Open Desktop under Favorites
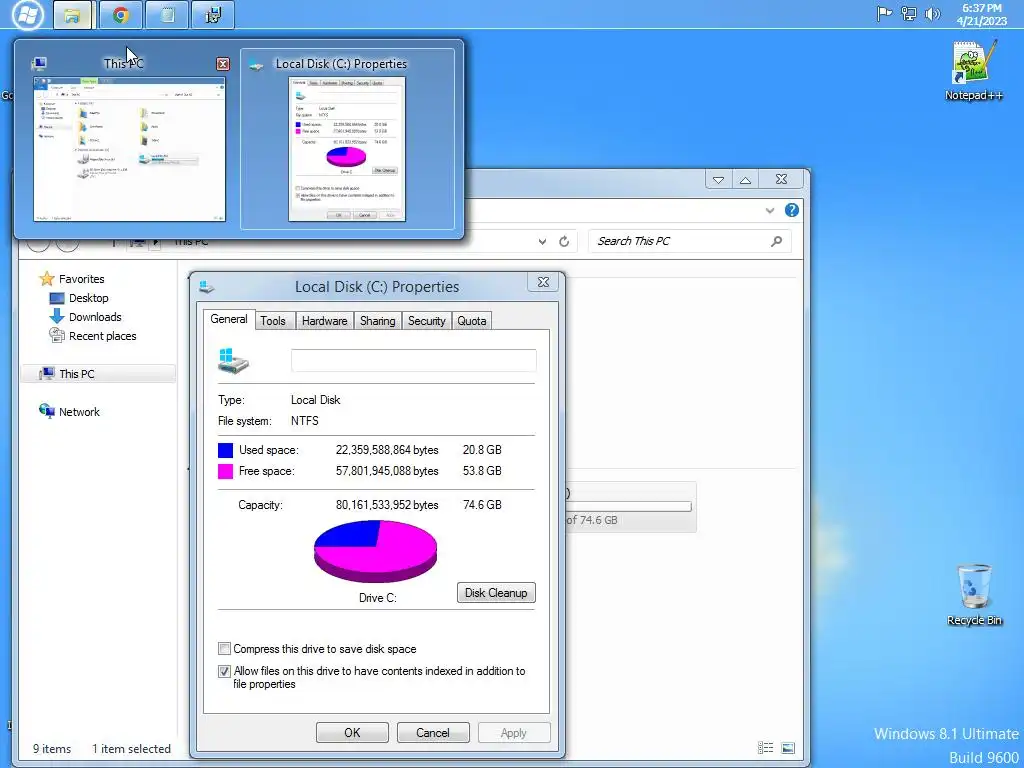Image resolution: width=1024 pixels, height=768 pixels. (x=89, y=298)
